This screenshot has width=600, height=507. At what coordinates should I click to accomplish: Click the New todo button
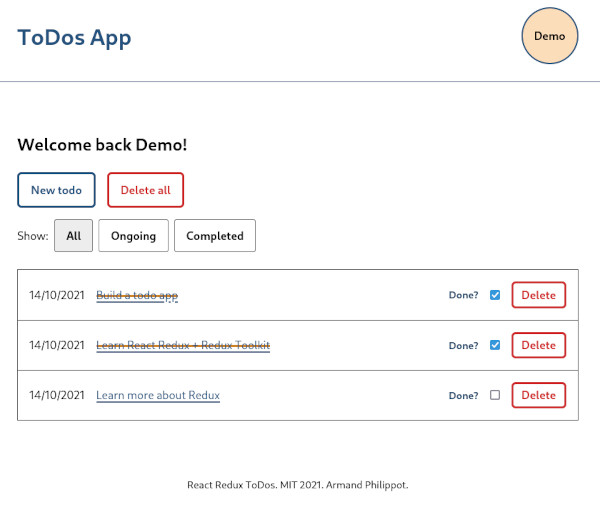(x=56, y=190)
